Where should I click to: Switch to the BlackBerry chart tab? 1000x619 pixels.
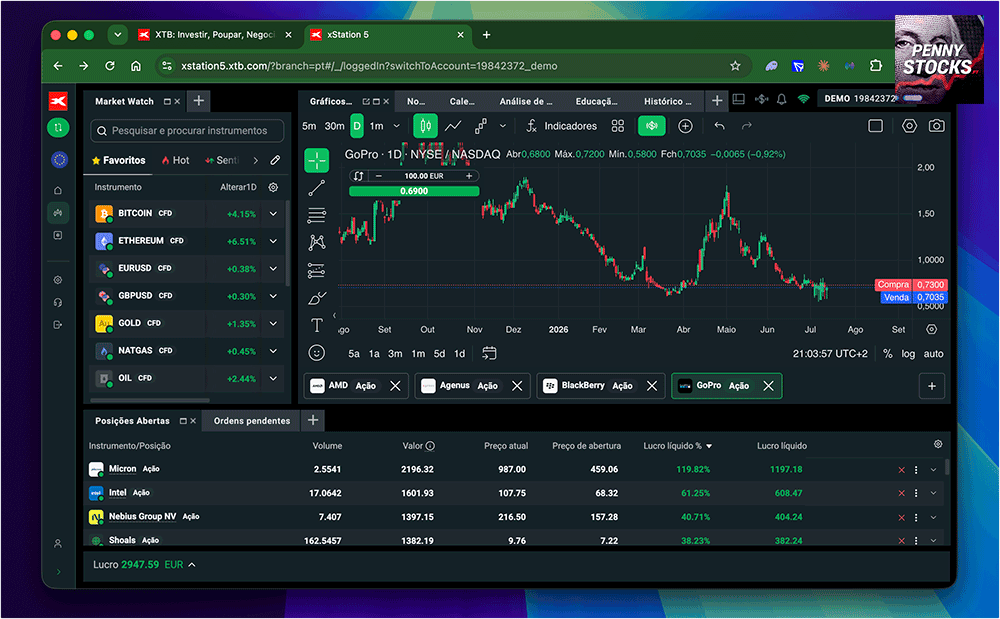pos(601,386)
